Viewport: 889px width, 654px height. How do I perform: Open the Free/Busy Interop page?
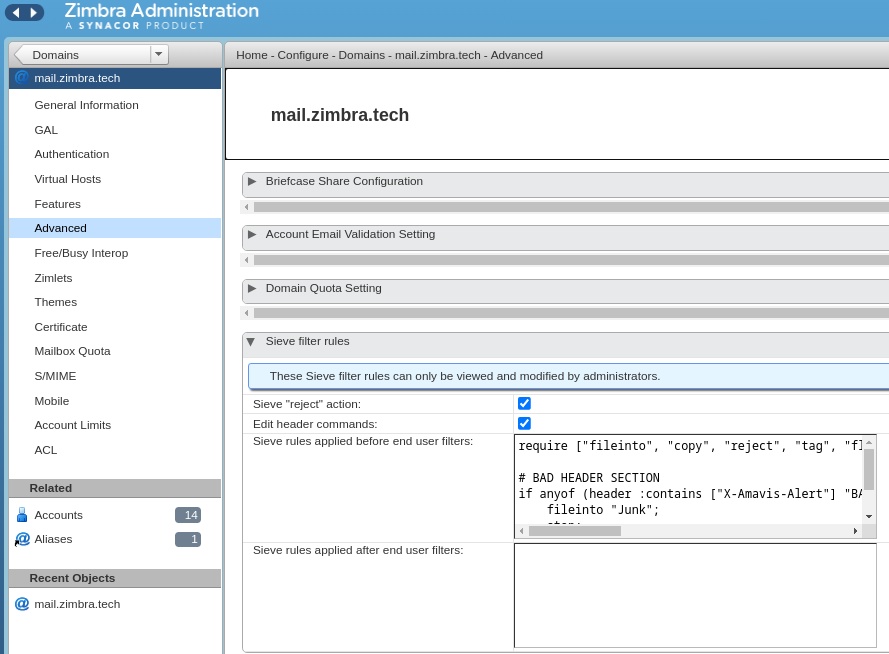(81, 253)
